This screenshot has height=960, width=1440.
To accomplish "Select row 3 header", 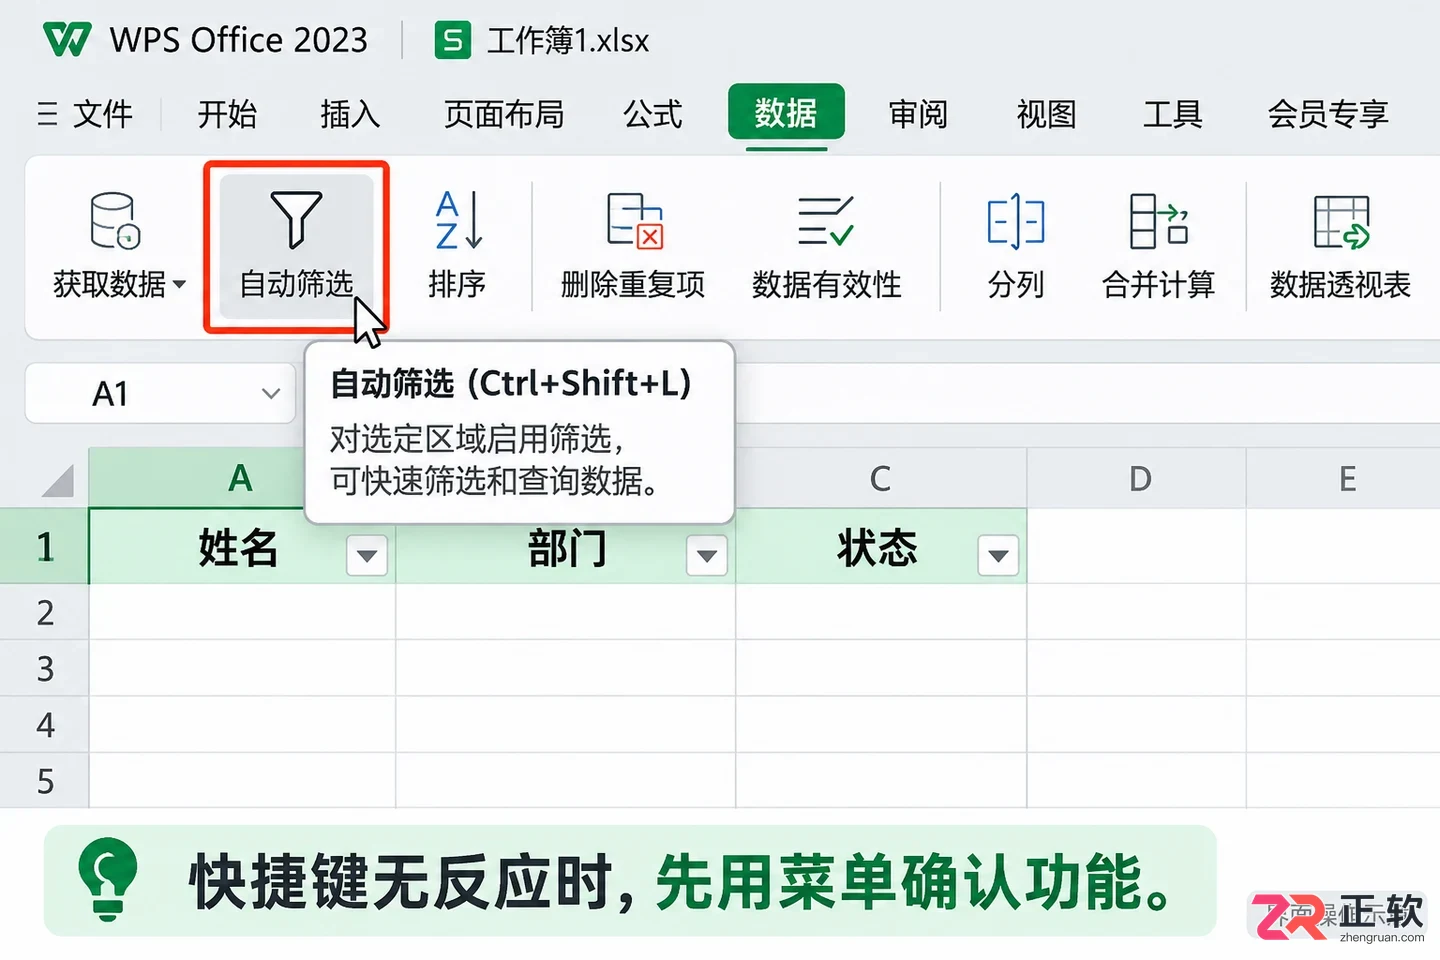I will pos(44,668).
